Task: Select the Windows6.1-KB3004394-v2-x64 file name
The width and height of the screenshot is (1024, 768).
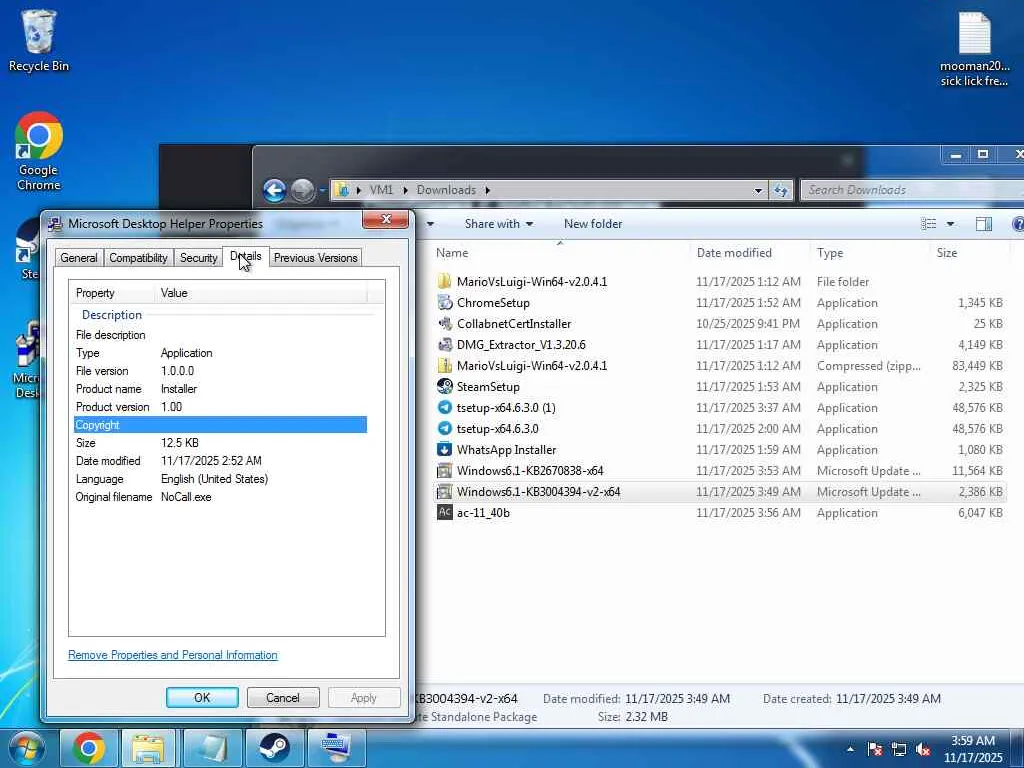Action: click(x=538, y=491)
